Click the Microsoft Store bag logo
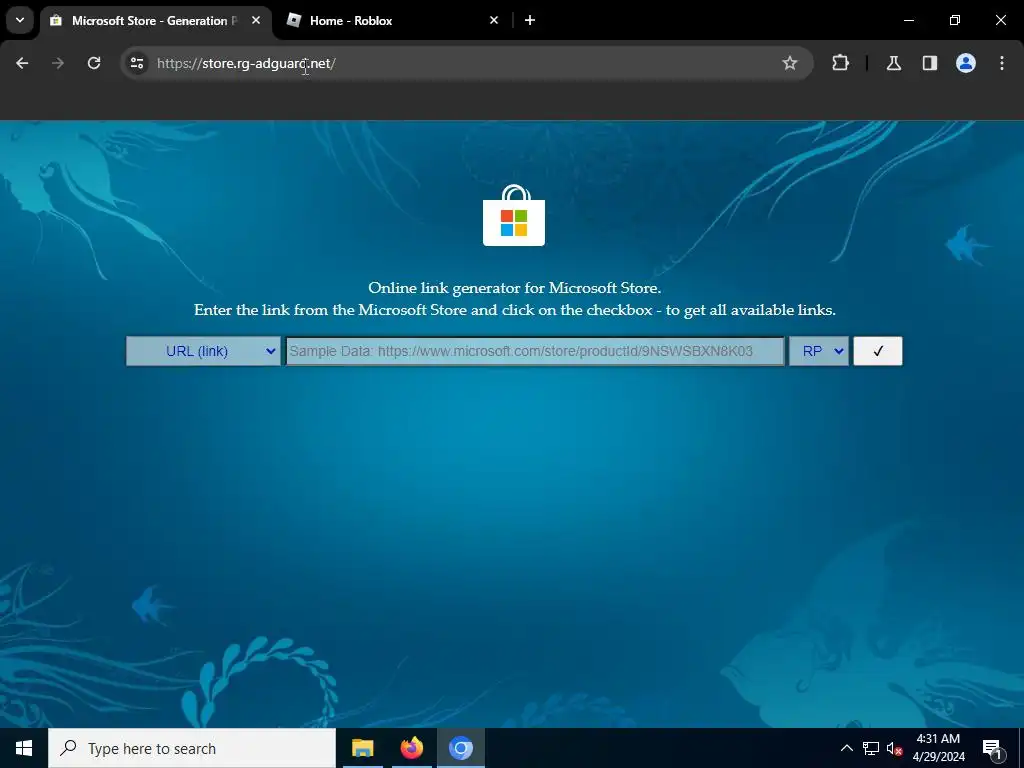 (x=514, y=216)
